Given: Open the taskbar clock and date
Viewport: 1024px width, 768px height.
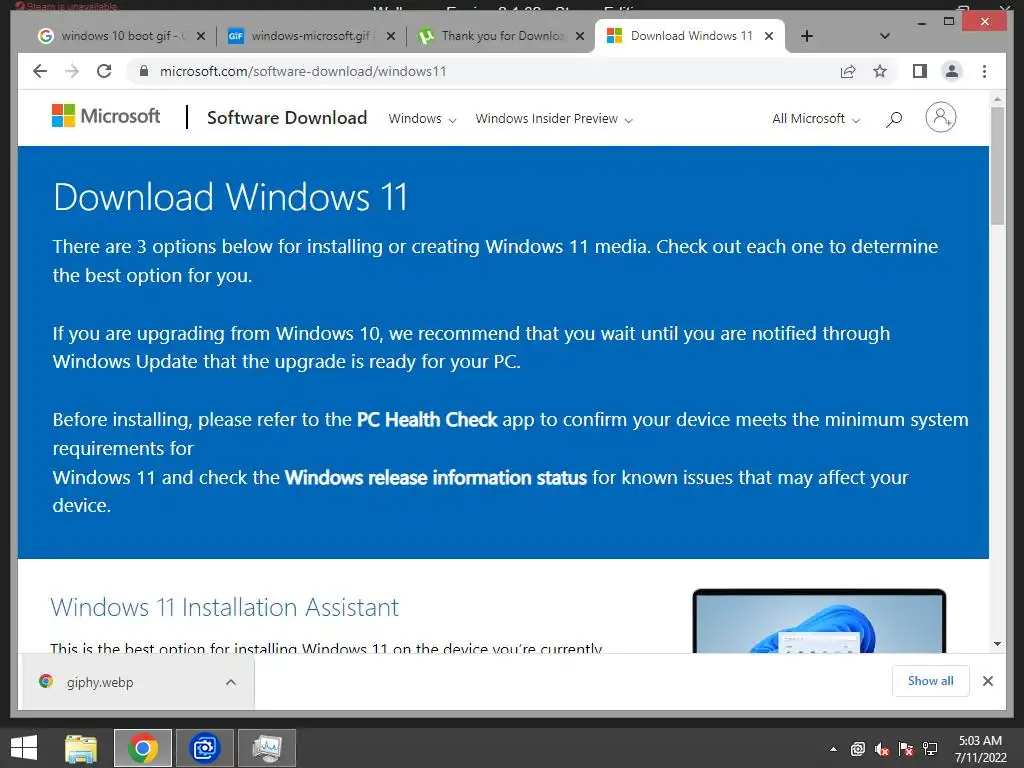Looking at the screenshot, I should (x=980, y=748).
